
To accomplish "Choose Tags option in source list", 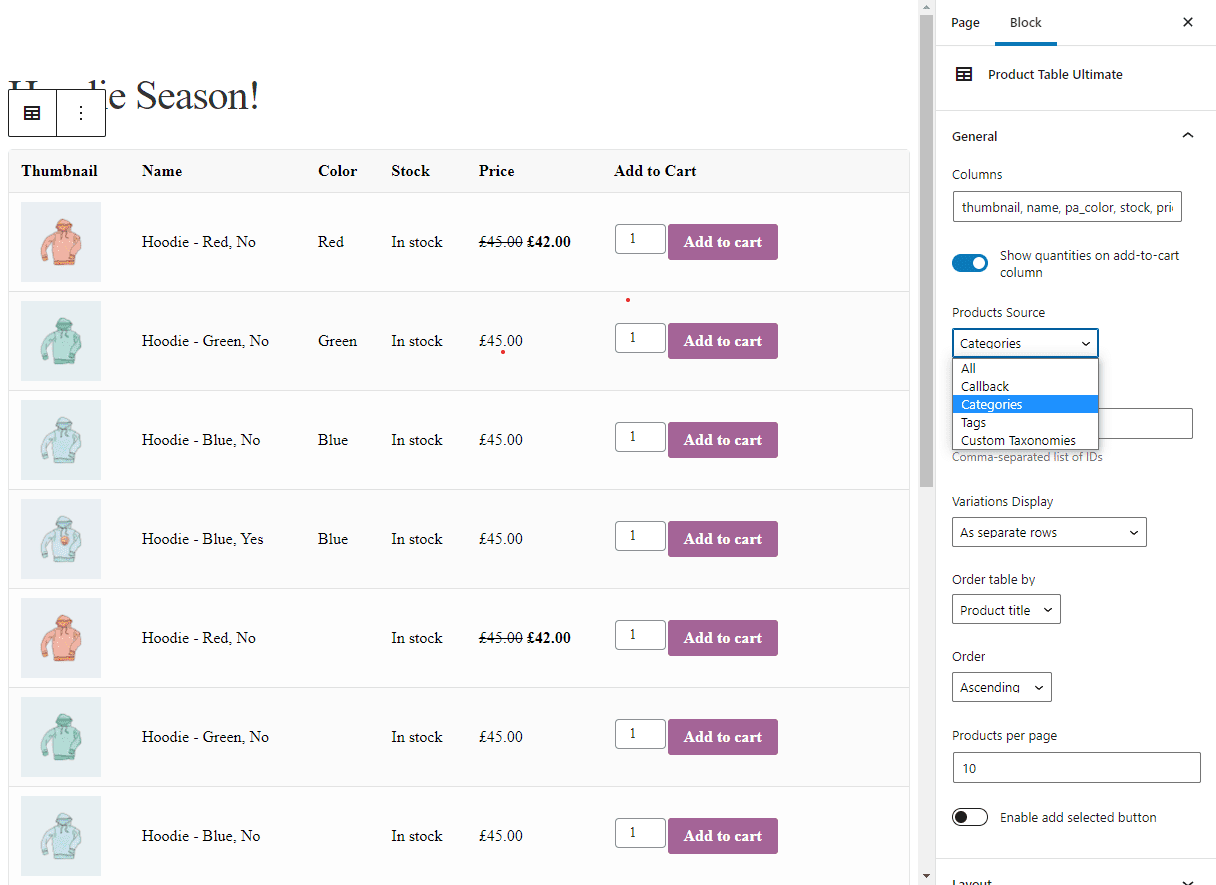I will pyautogui.click(x=1025, y=422).
